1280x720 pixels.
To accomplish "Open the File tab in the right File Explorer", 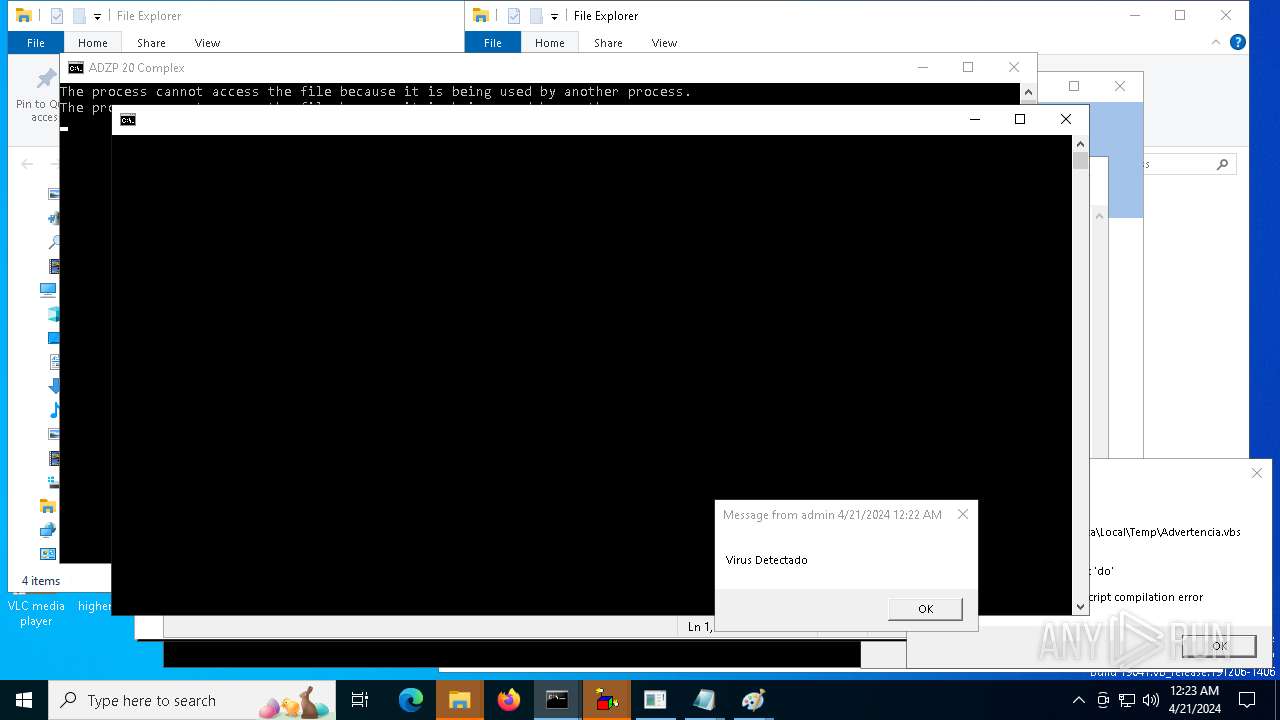I will [x=493, y=43].
